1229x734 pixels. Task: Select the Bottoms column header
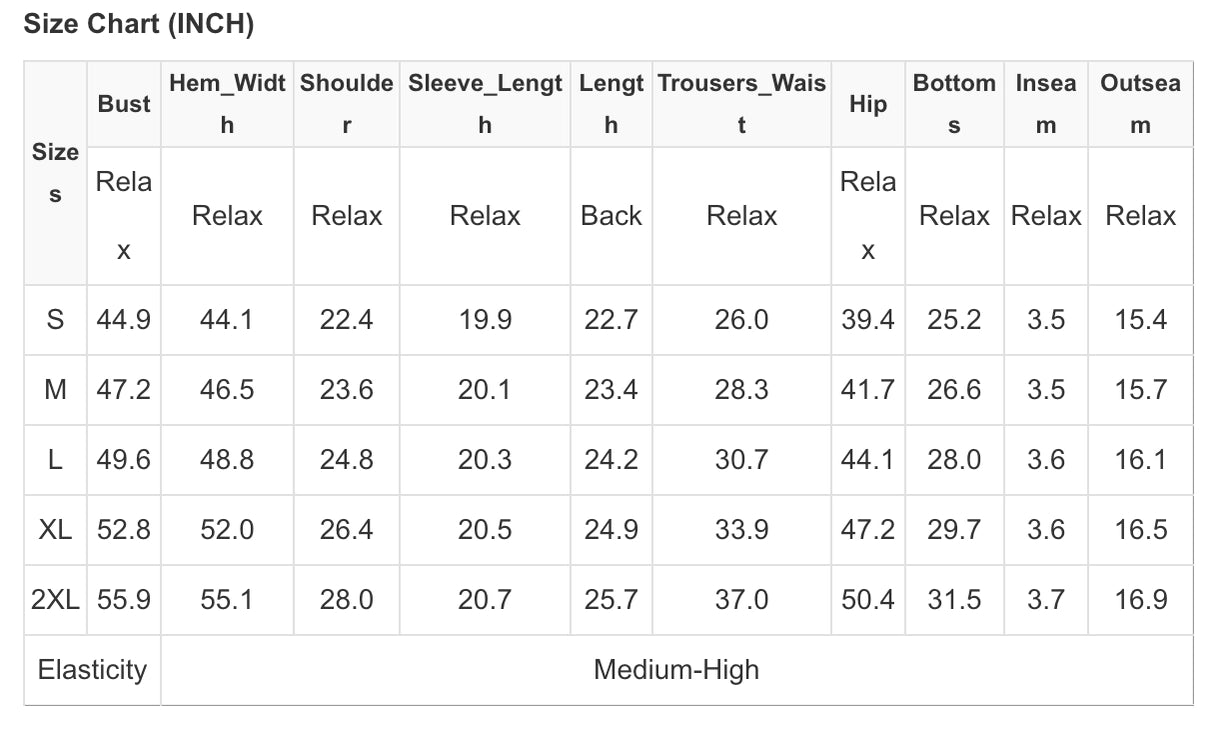coord(954,104)
